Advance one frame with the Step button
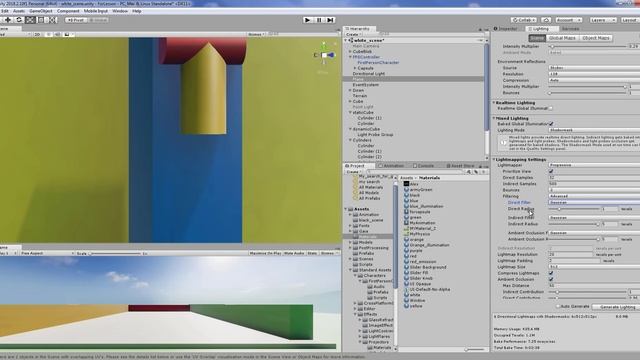640x360 pixels. coord(330,20)
